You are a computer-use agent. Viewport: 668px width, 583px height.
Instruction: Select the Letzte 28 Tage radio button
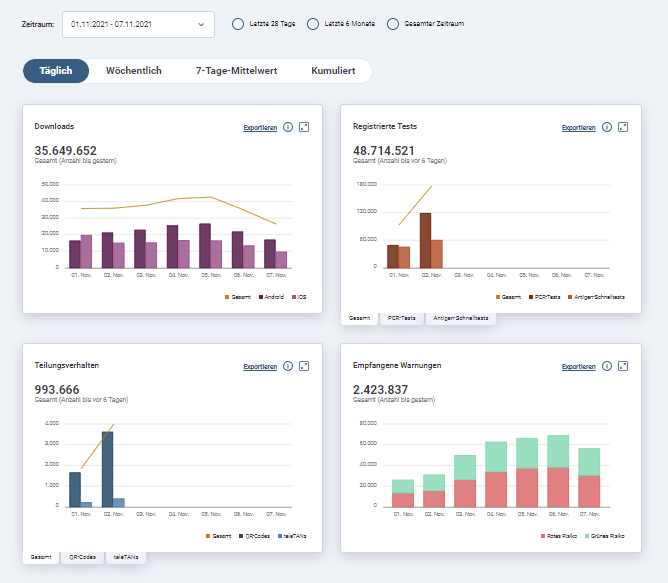click(x=238, y=24)
